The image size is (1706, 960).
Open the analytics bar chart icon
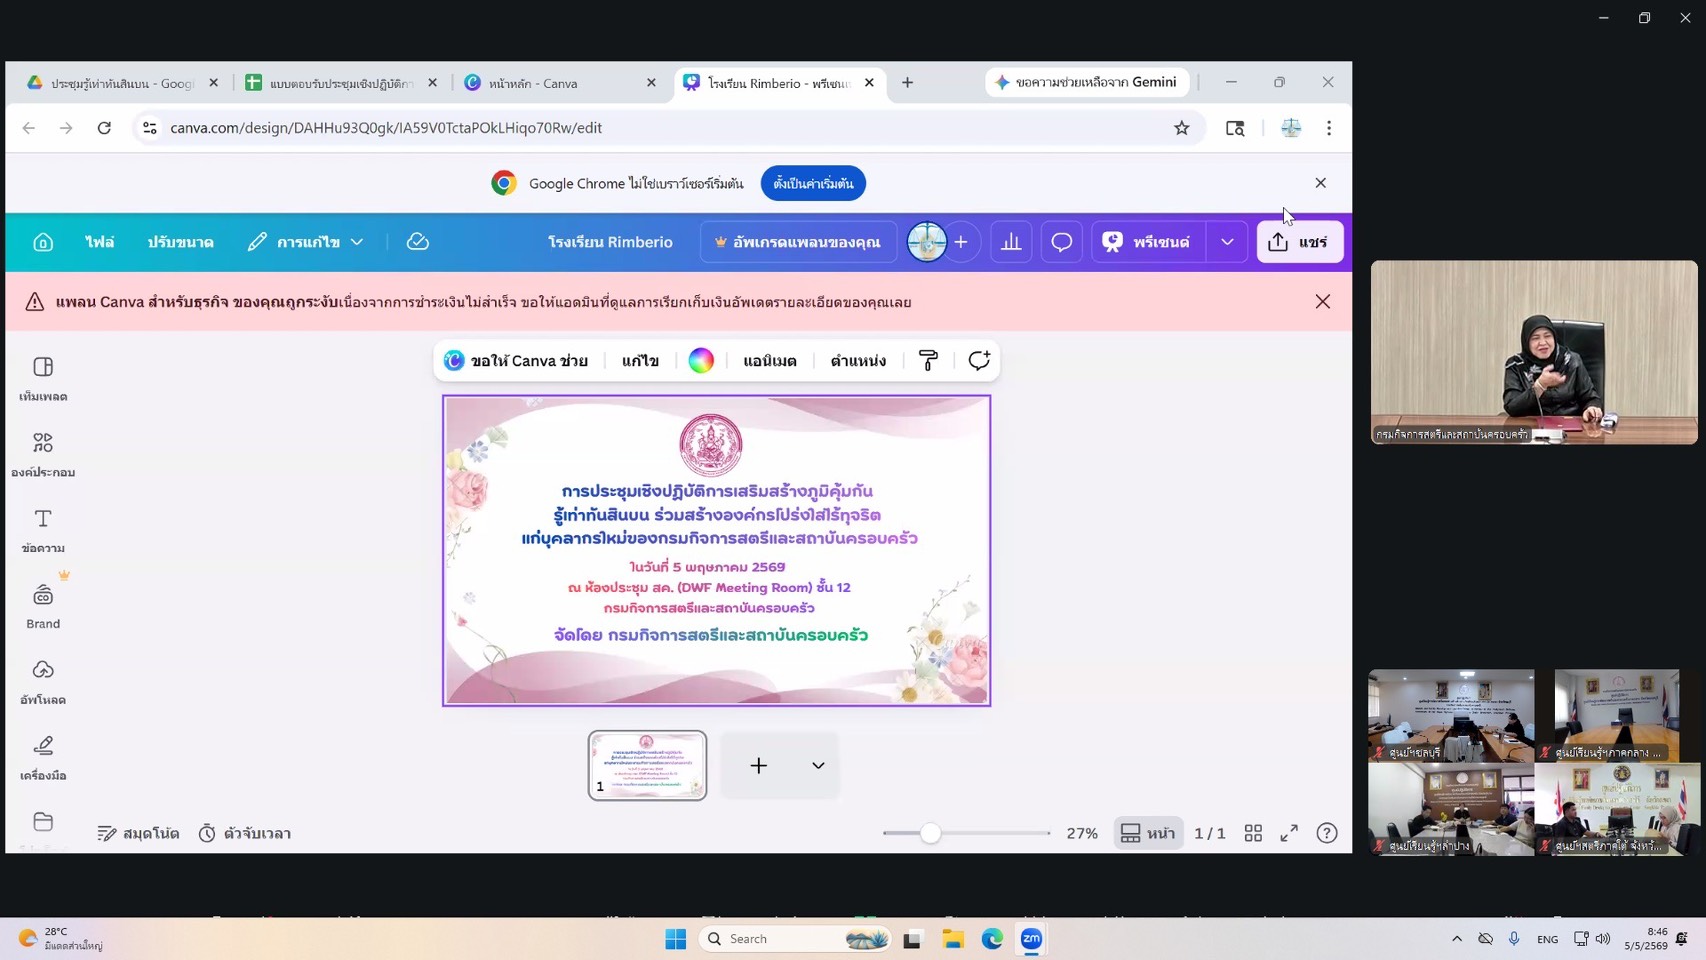(x=1011, y=242)
